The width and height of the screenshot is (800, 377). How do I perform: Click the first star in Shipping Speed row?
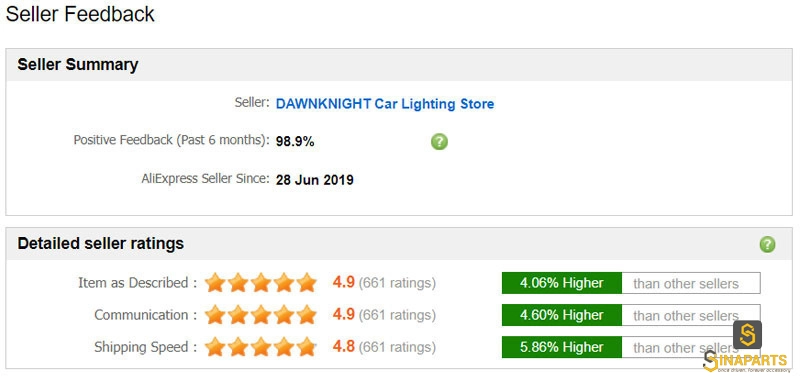coord(215,347)
